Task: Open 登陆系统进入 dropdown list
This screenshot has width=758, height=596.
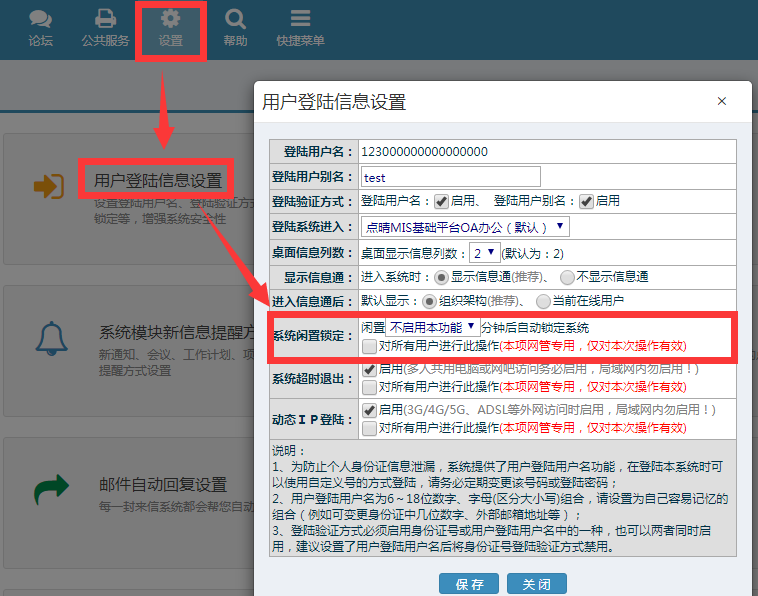Action: [465, 227]
